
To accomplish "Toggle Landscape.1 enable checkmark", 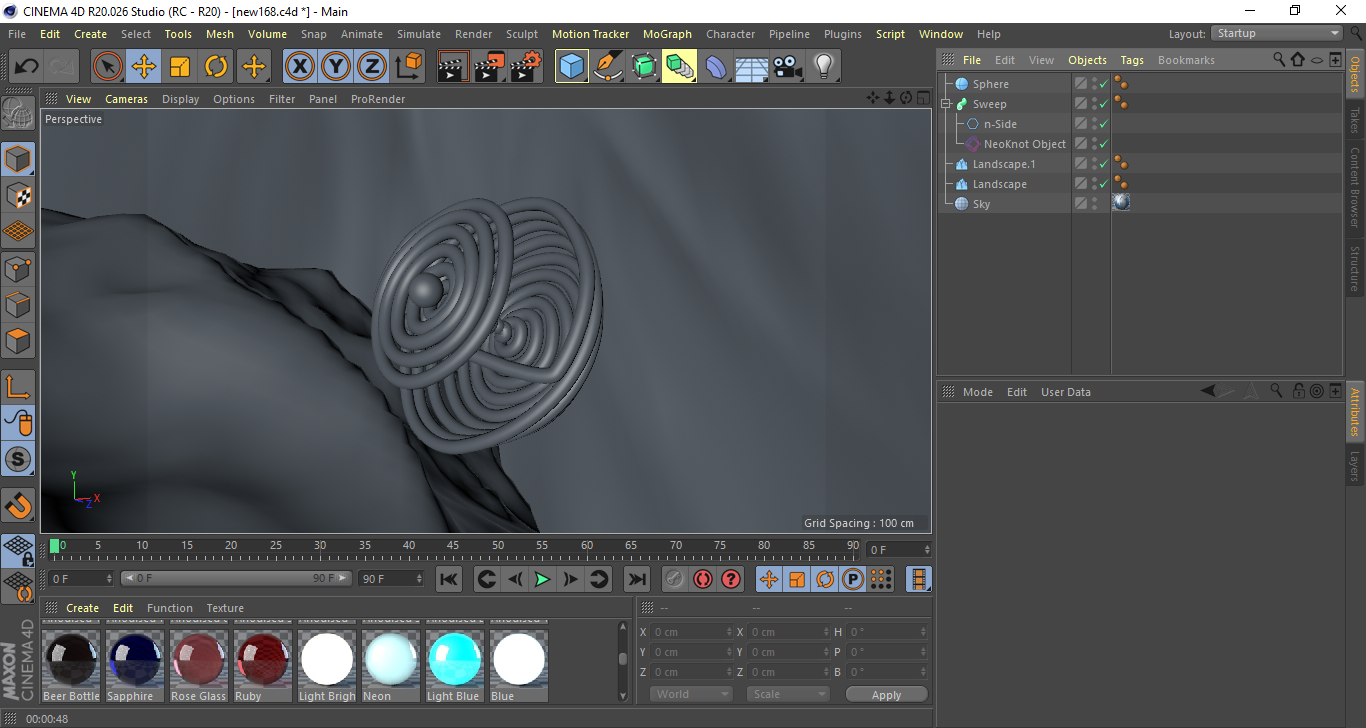I will [1104, 164].
